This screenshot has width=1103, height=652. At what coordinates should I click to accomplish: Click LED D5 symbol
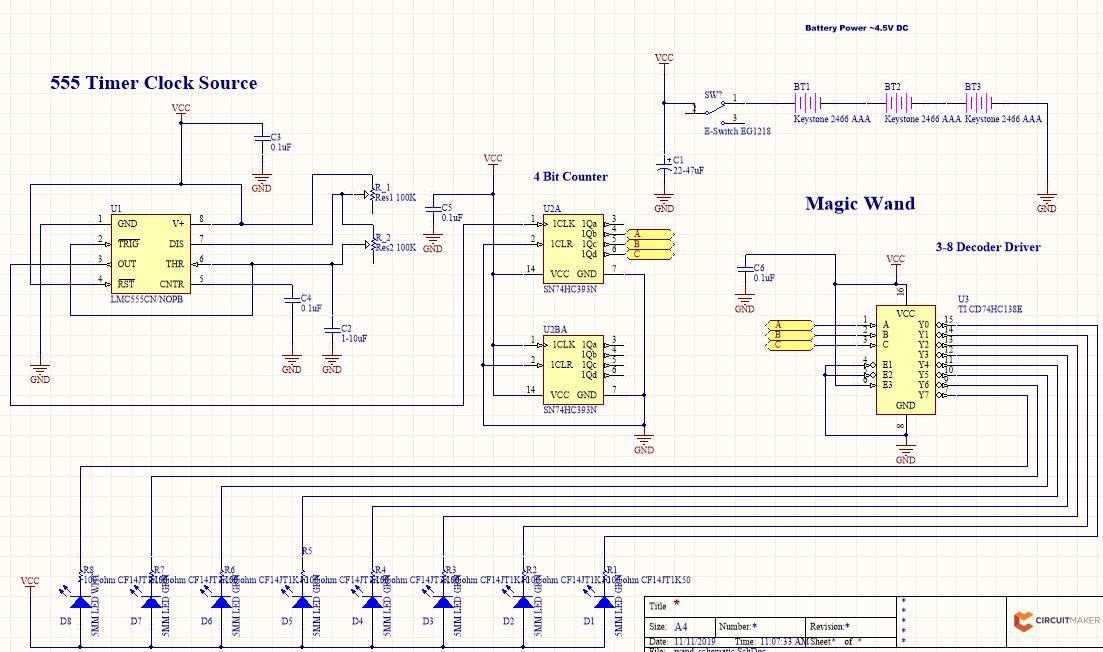302,602
